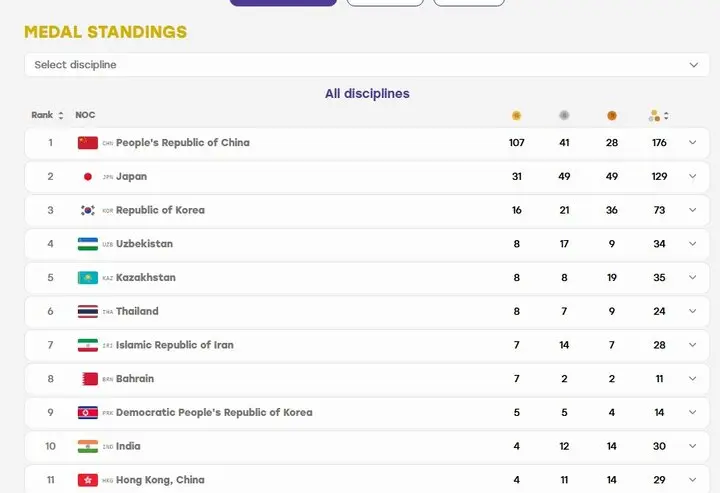The height and width of the screenshot is (493, 720).
Task: Click the DPR Korea flag icon
Action: [x=88, y=412]
